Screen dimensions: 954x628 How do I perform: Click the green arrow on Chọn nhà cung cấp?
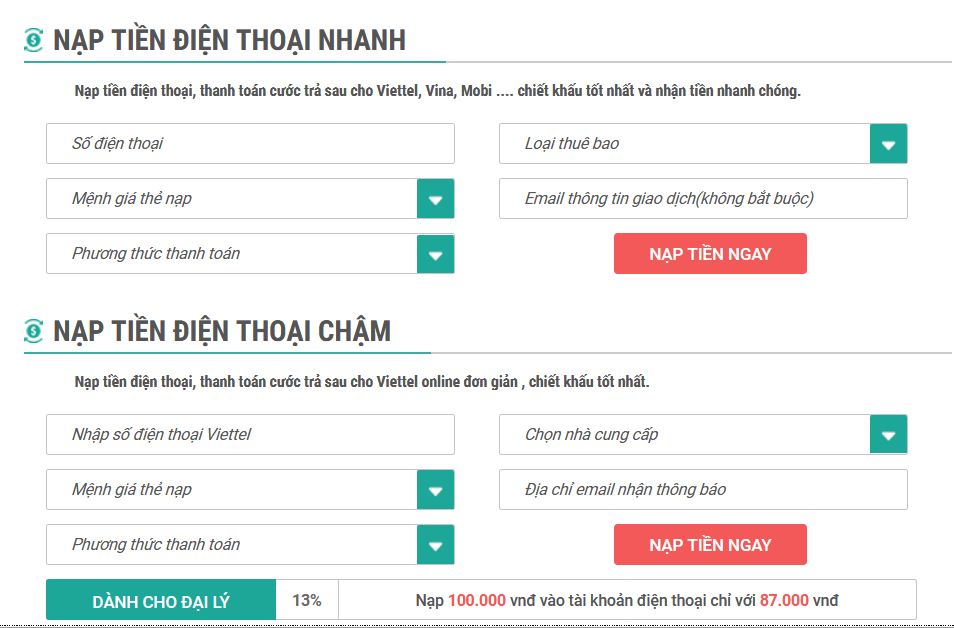point(887,434)
